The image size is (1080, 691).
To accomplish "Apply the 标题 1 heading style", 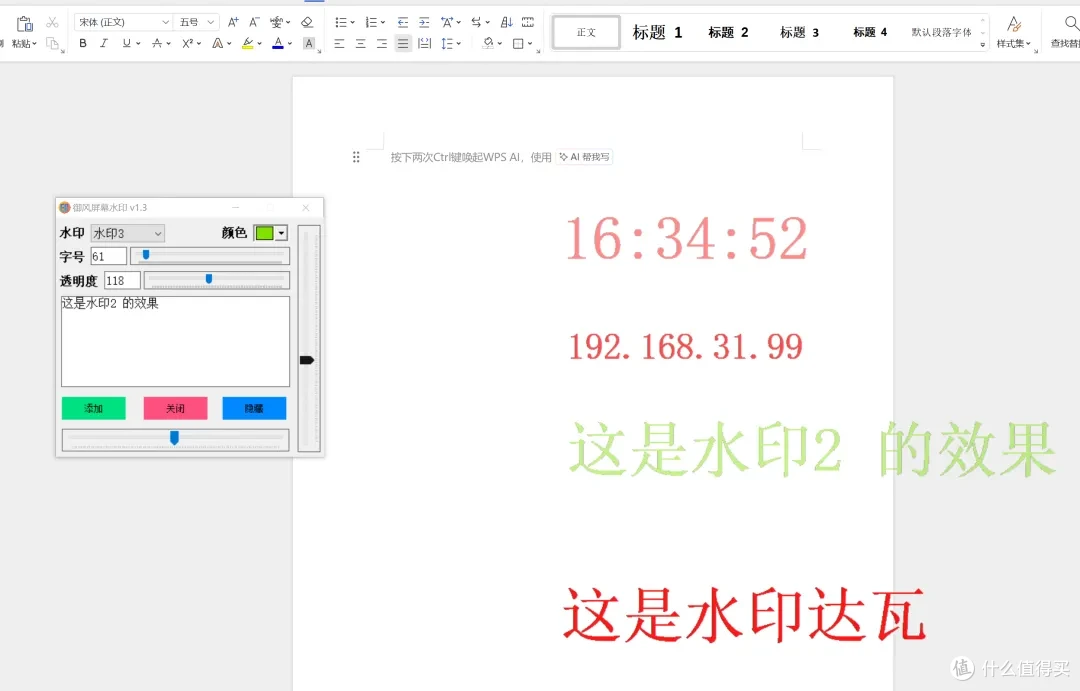I will click(x=657, y=32).
